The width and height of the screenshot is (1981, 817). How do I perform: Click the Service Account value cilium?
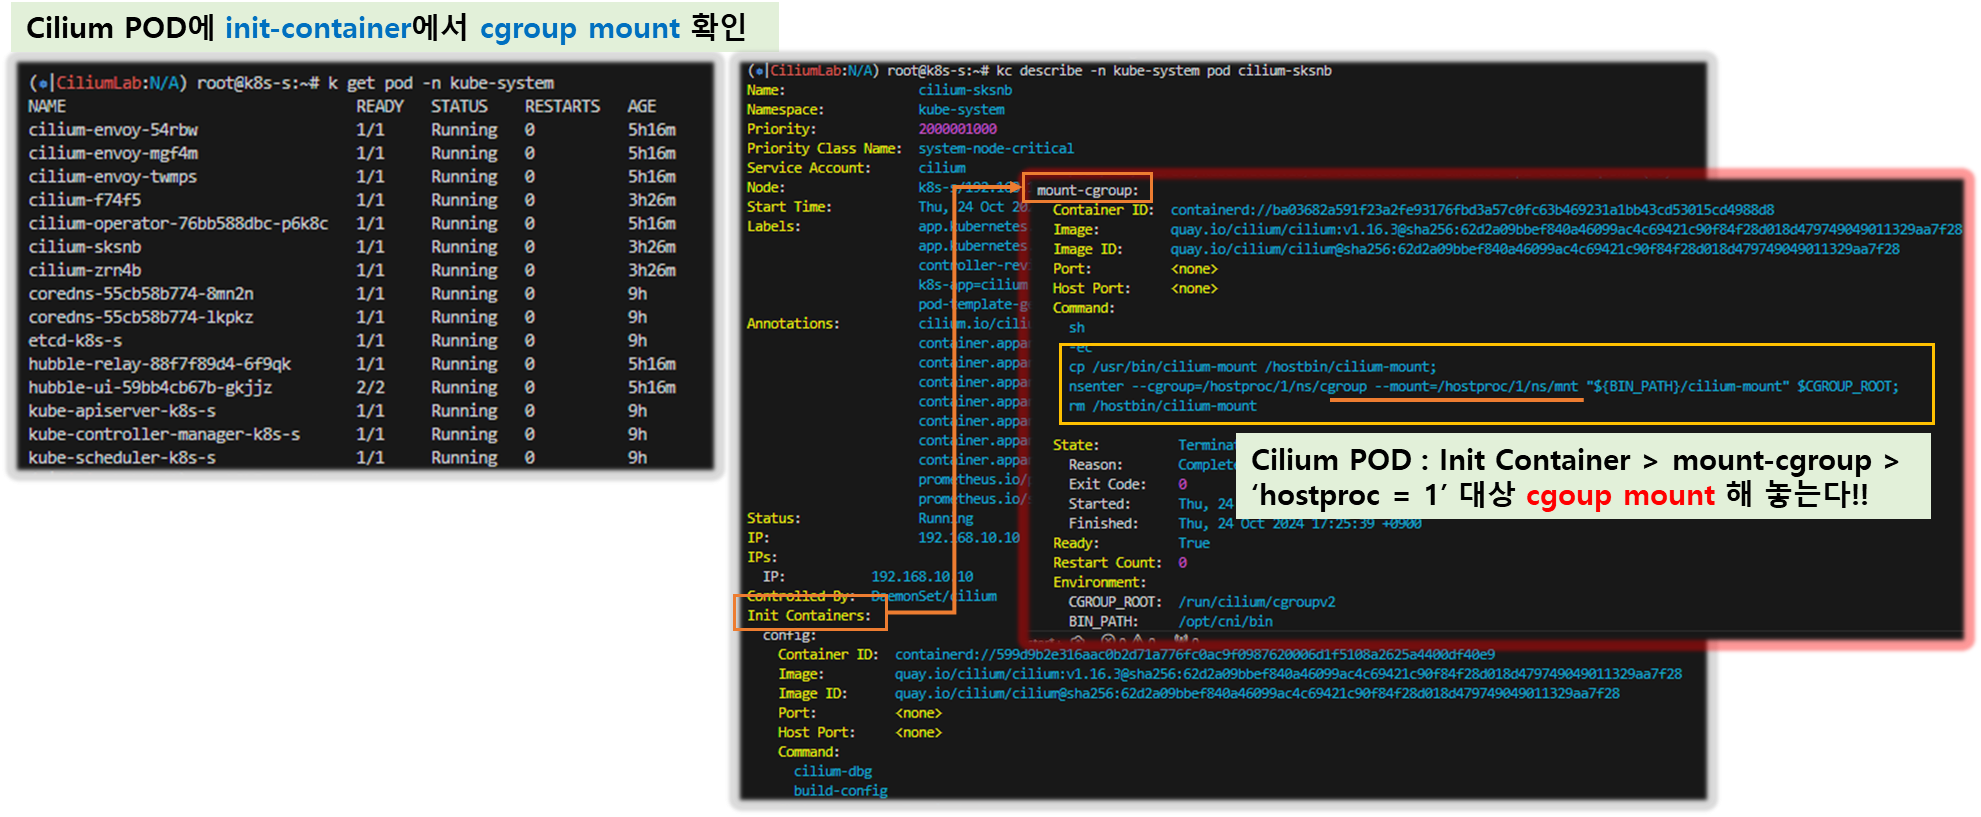coord(942,168)
